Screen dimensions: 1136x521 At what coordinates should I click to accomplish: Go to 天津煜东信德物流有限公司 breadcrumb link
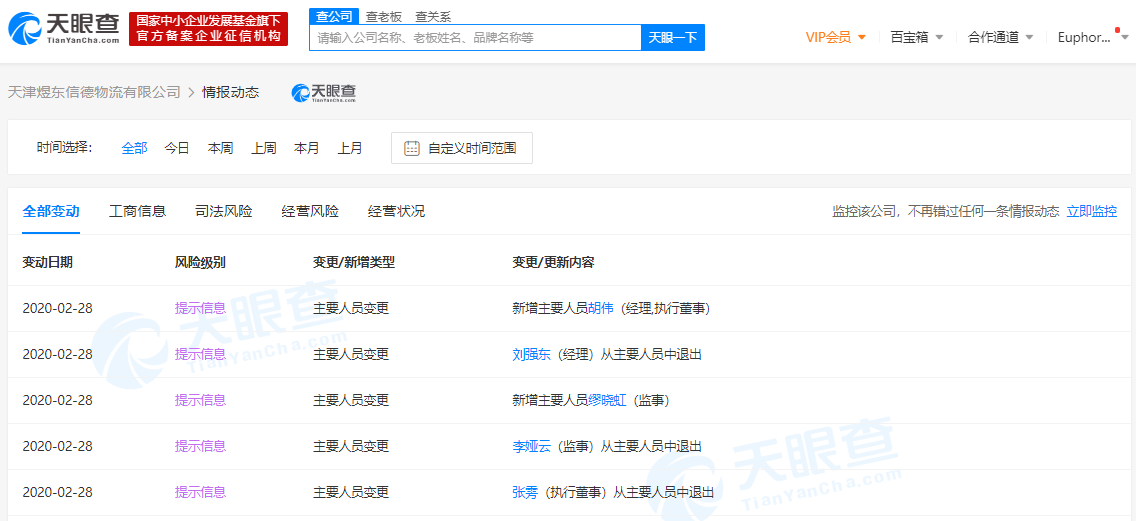point(94,92)
